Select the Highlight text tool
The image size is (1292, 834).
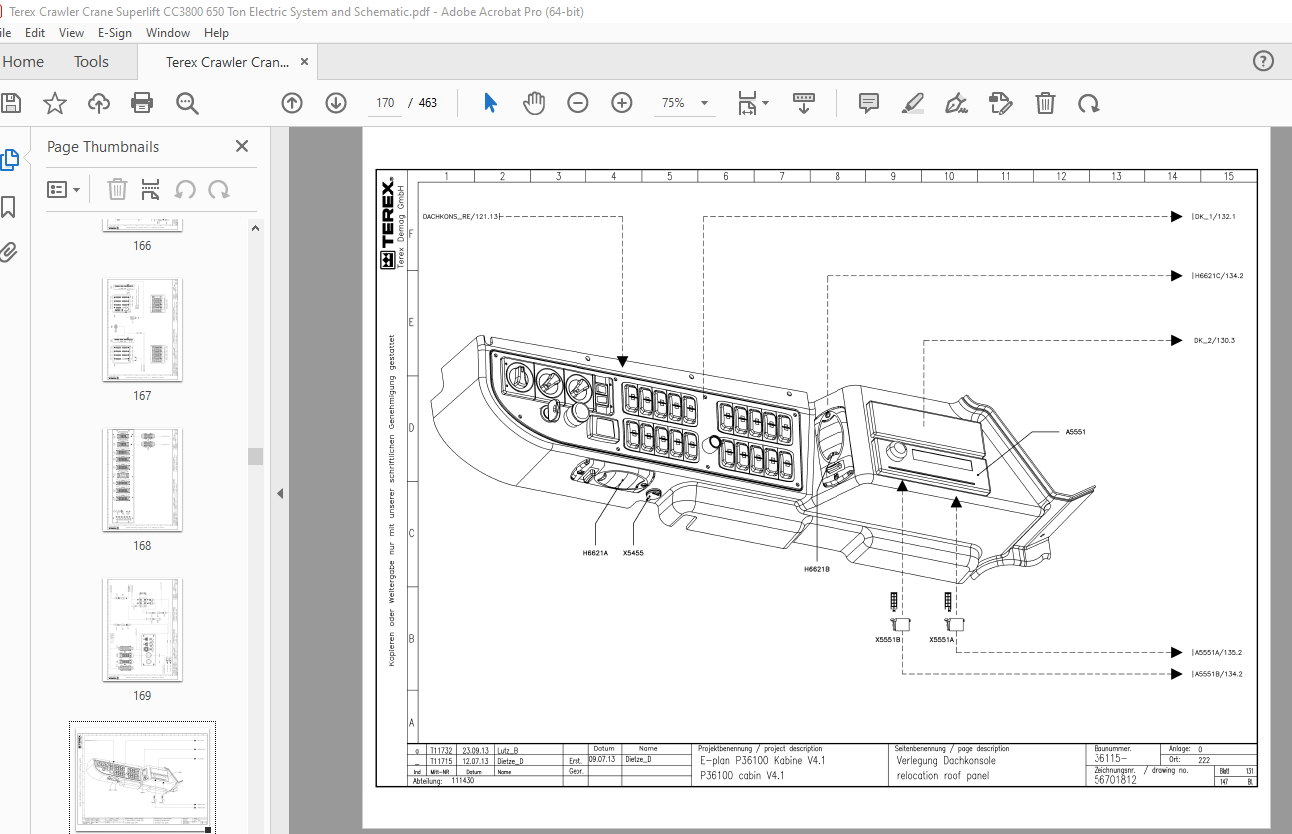[912, 103]
